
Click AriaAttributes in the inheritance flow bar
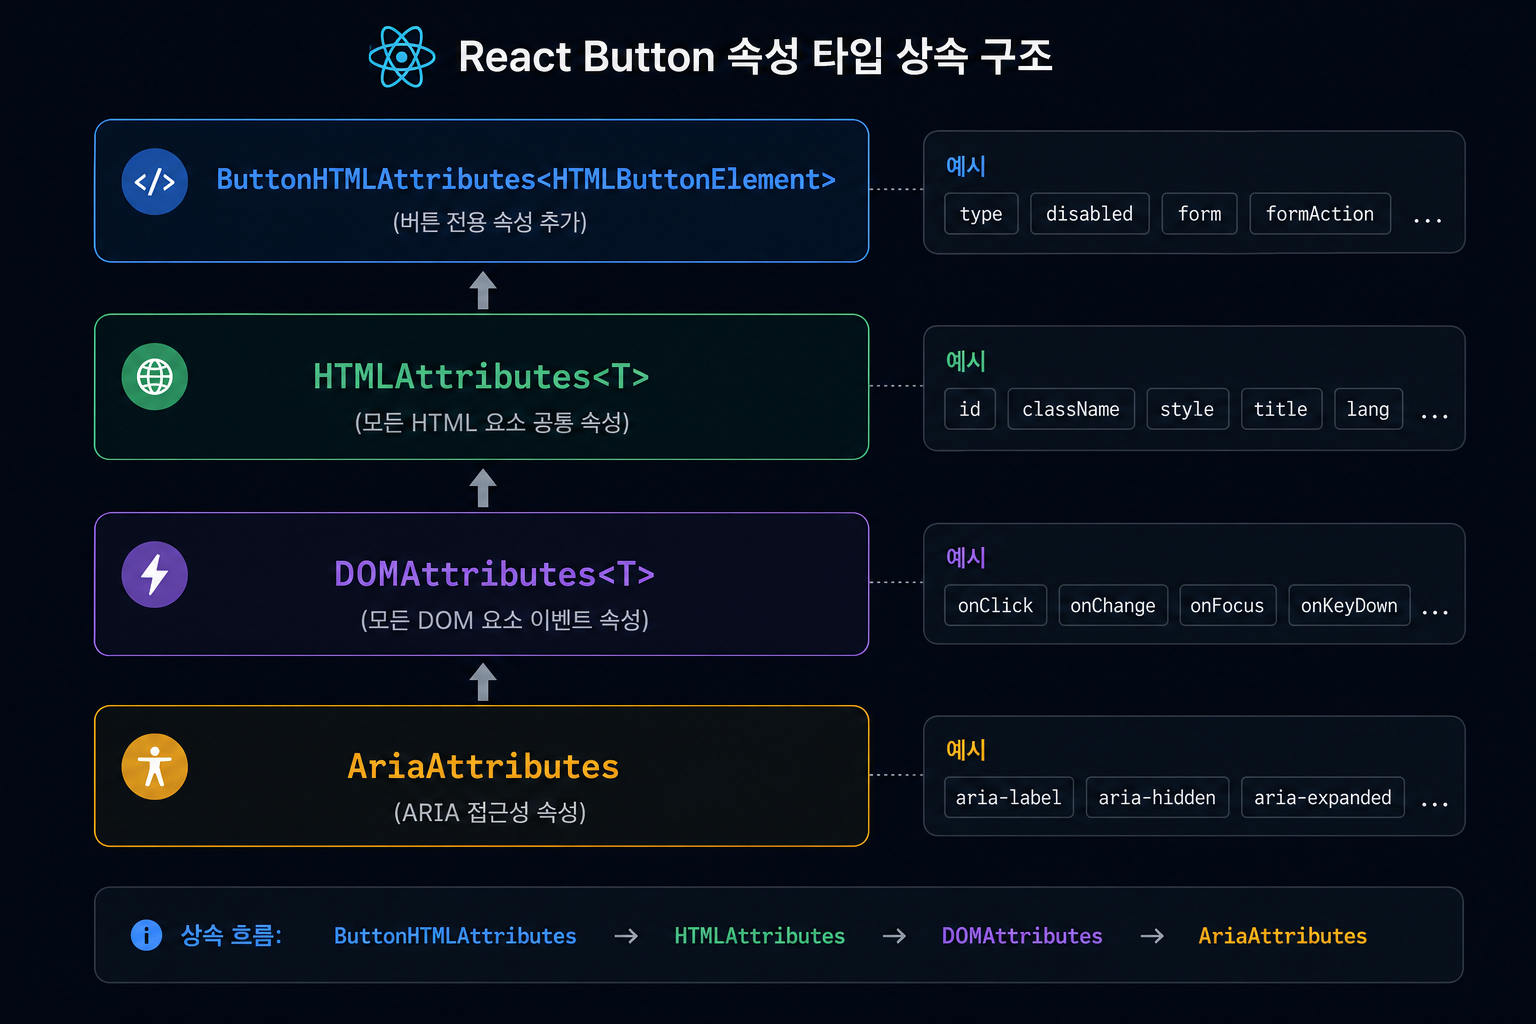click(x=1282, y=936)
